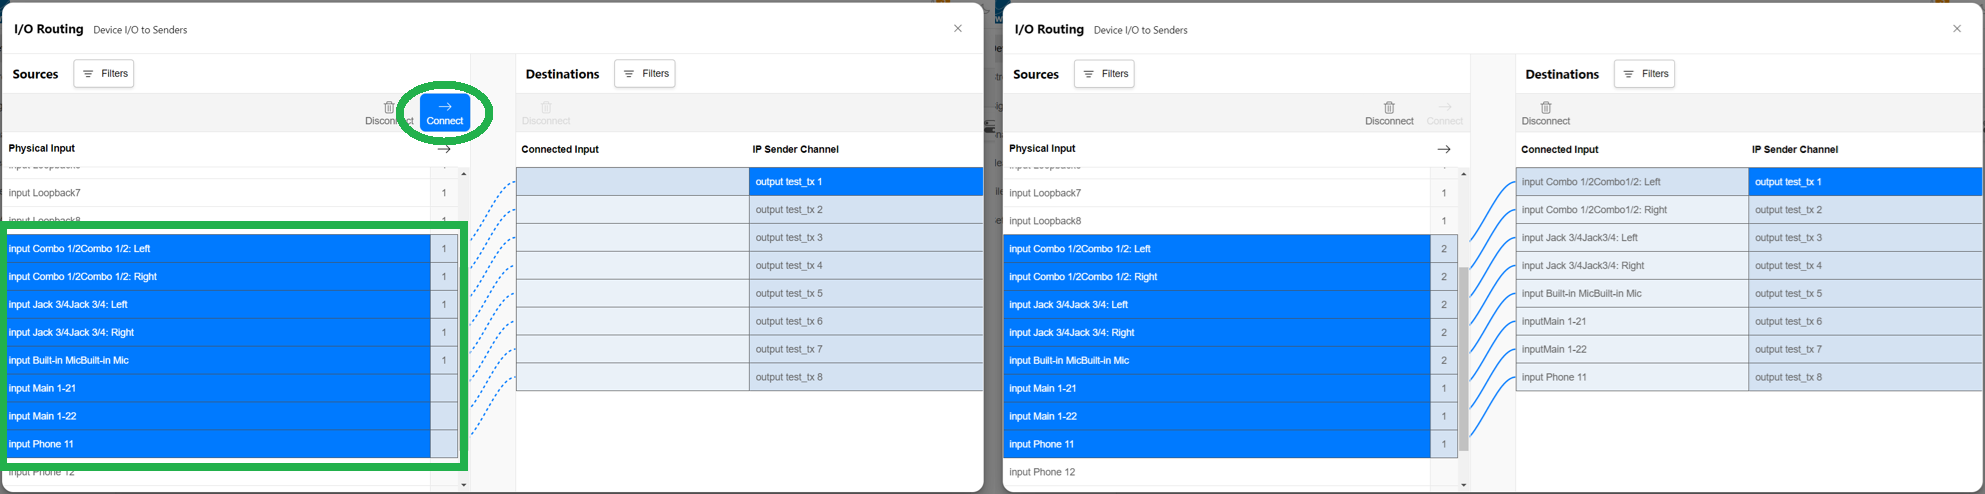Open the Destinations Filters button in the right dialog
1985x494 pixels.
click(1644, 73)
